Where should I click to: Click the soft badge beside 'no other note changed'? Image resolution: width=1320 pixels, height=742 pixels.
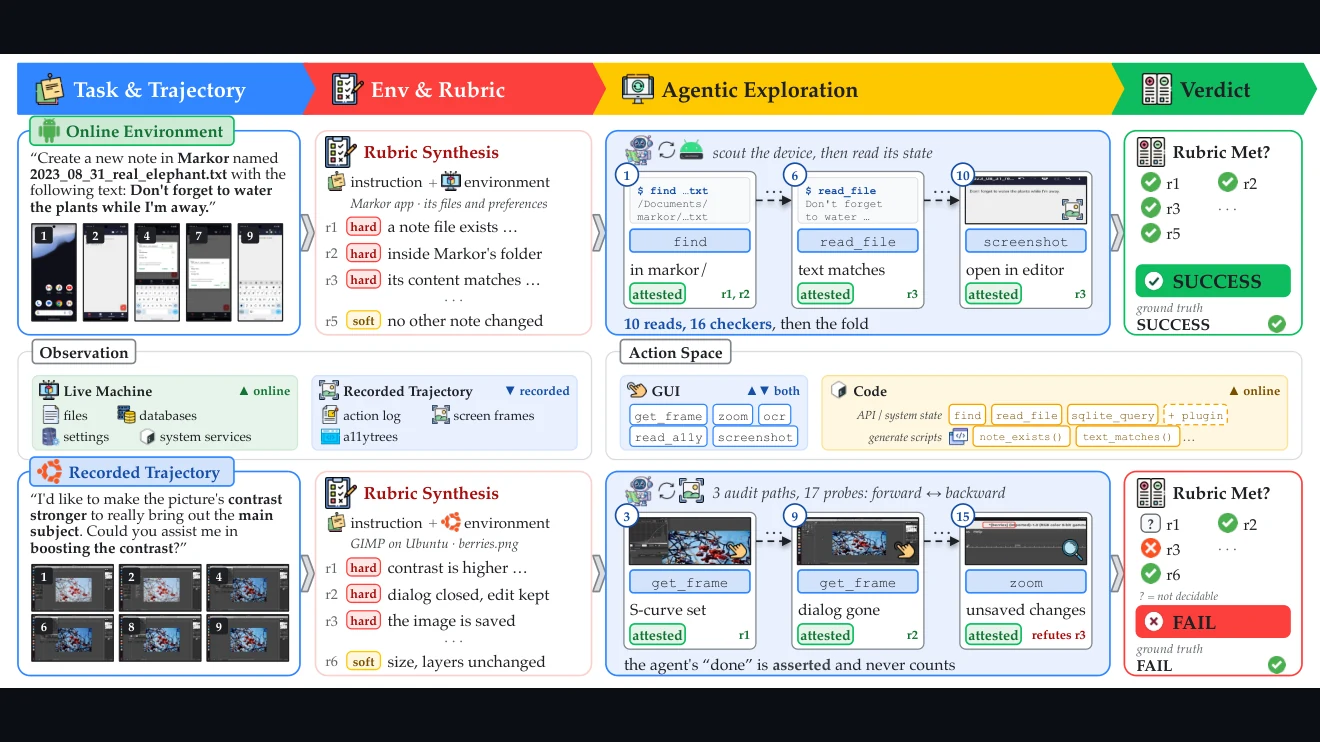coord(363,321)
